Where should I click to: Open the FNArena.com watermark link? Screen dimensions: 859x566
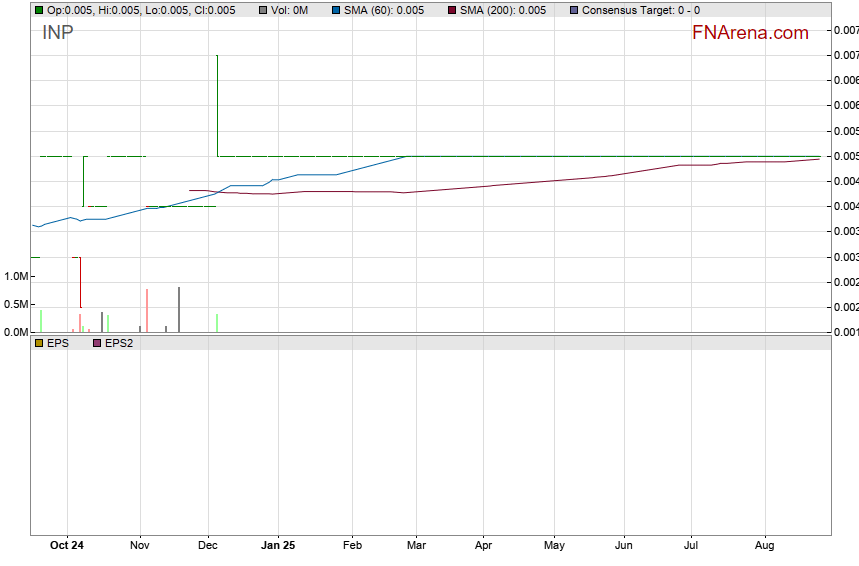click(x=750, y=33)
